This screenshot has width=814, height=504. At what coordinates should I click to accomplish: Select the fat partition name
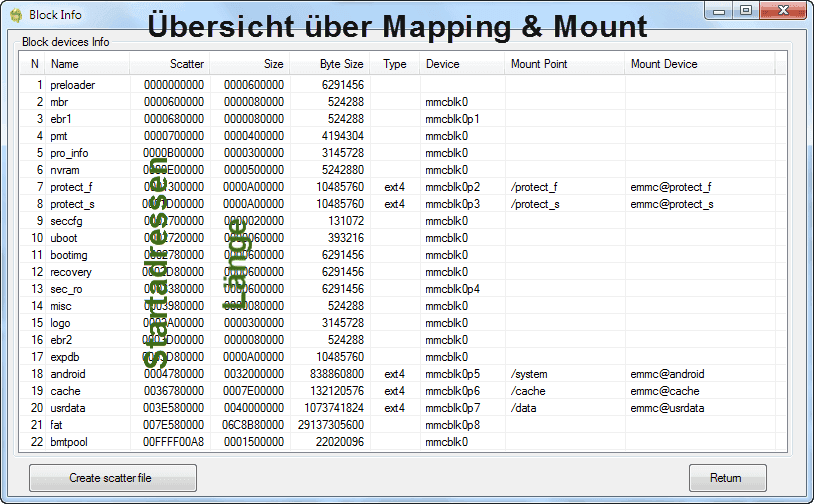56,425
